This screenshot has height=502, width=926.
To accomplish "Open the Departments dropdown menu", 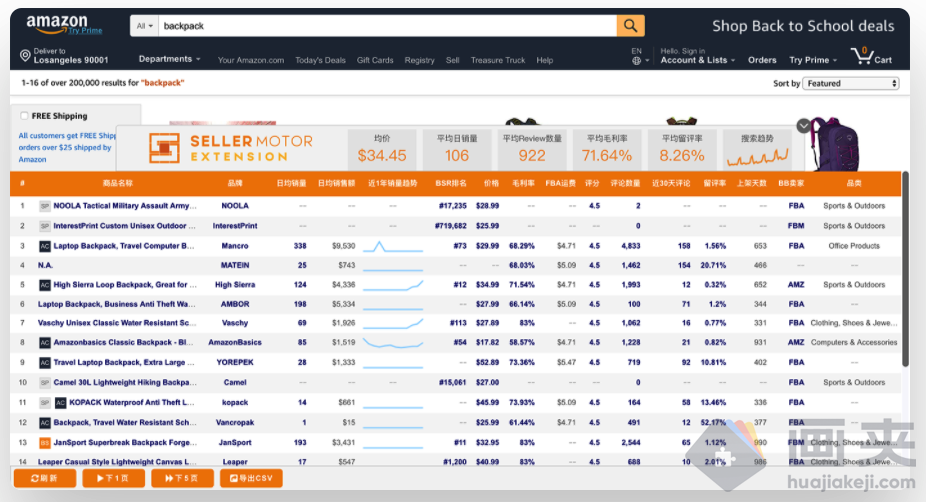I will (169, 60).
